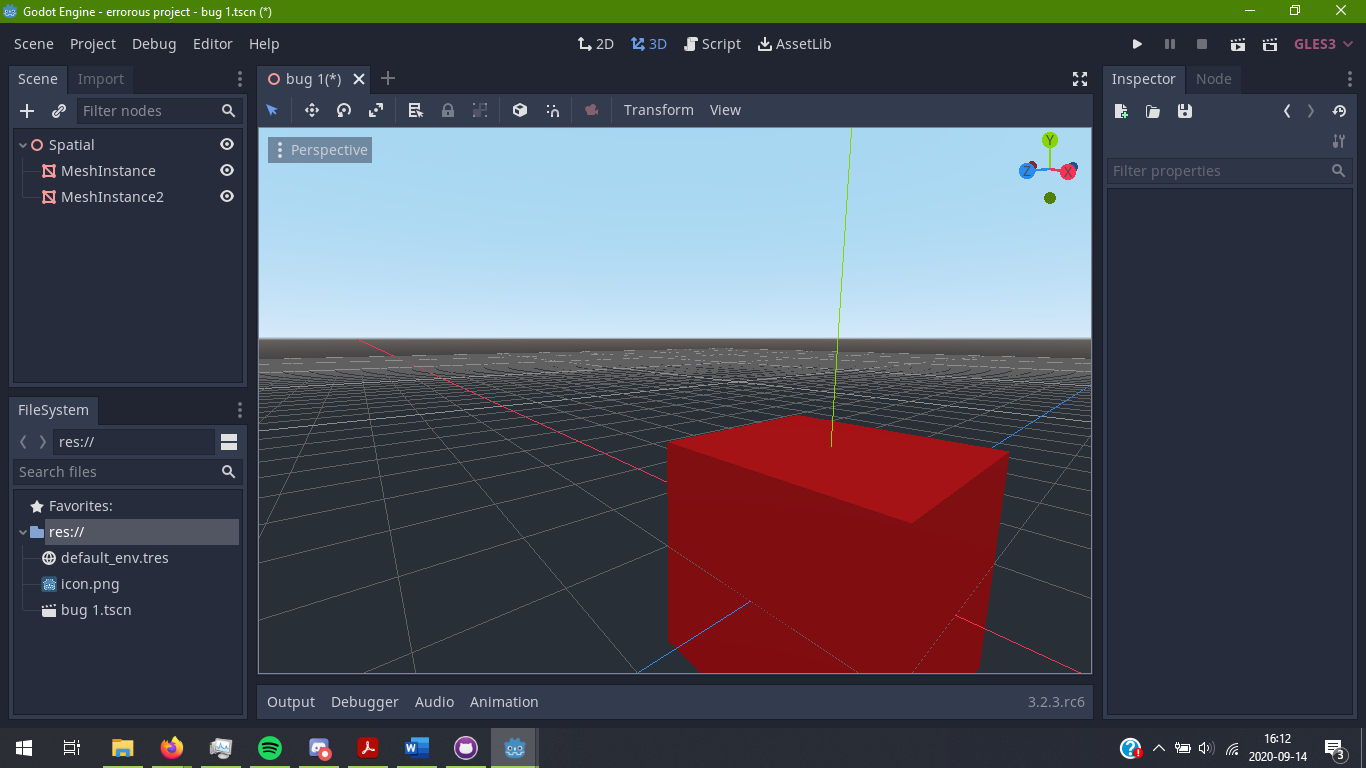Lock the selected object with padlock icon
This screenshot has width=1366, height=768.
click(x=448, y=110)
